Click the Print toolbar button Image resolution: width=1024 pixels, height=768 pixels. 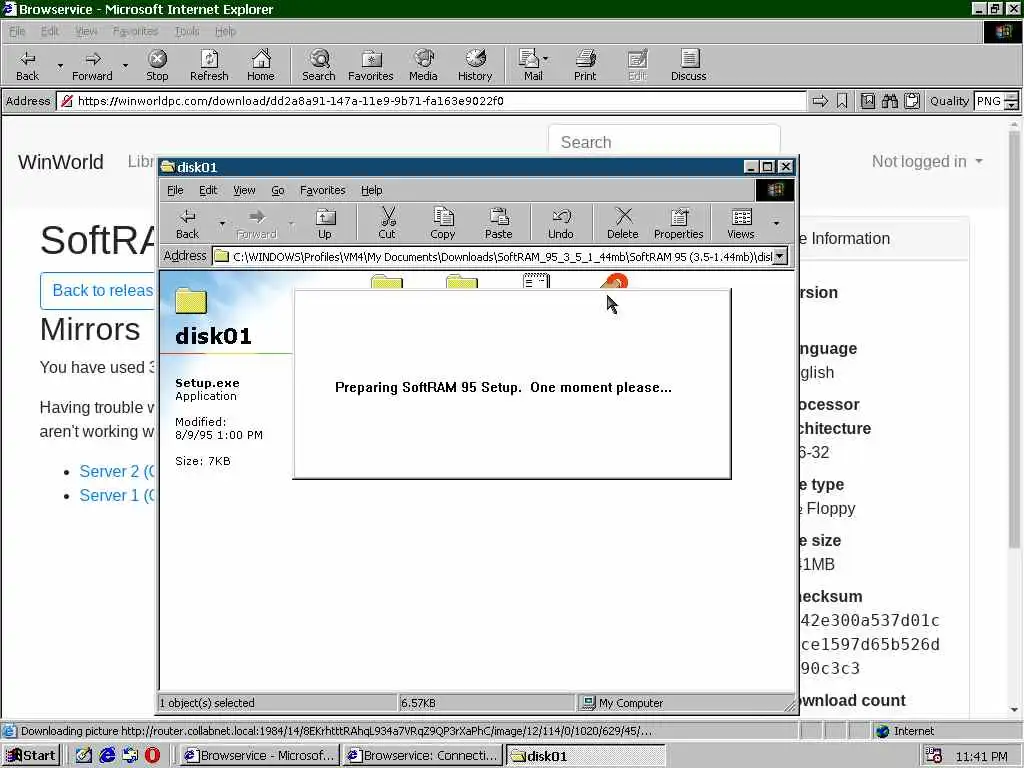pyautogui.click(x=585, y=65)
